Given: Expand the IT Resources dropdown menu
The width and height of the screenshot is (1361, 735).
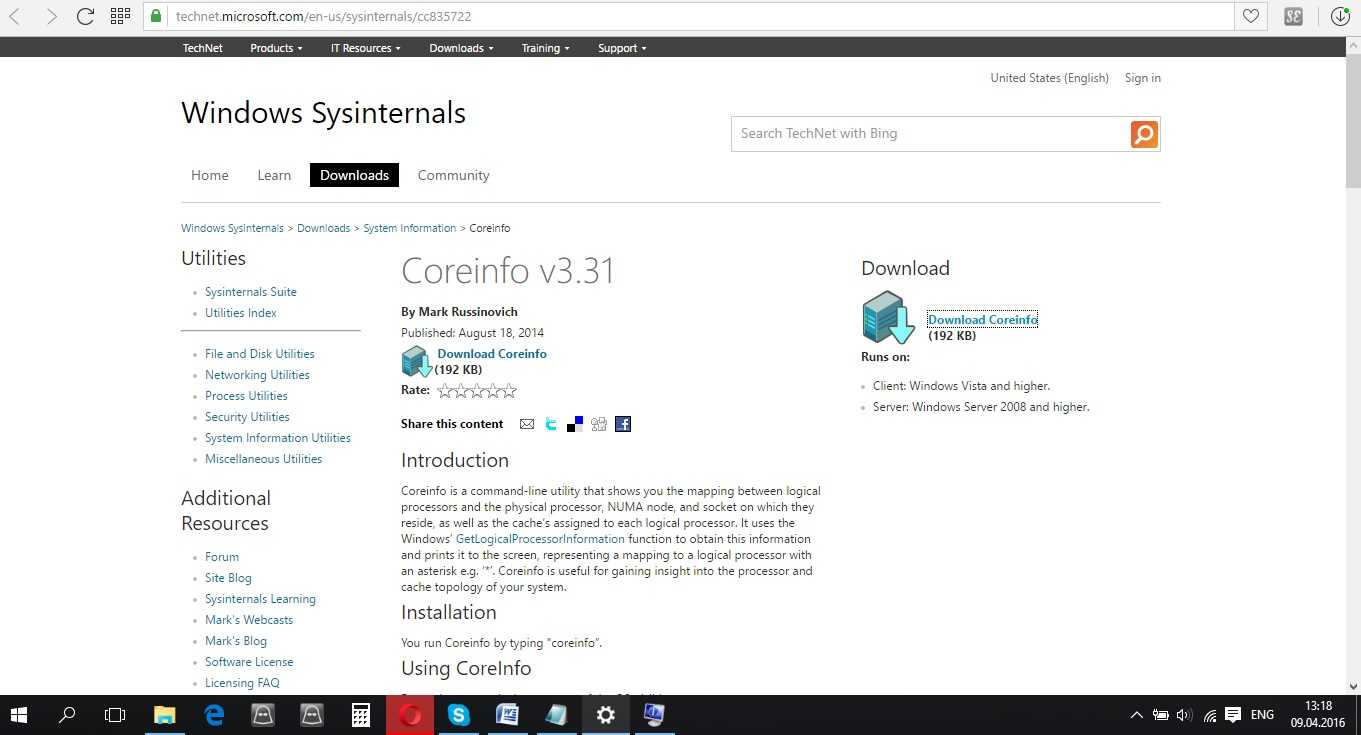Looking at the screenshot, I should coord(366,48).
